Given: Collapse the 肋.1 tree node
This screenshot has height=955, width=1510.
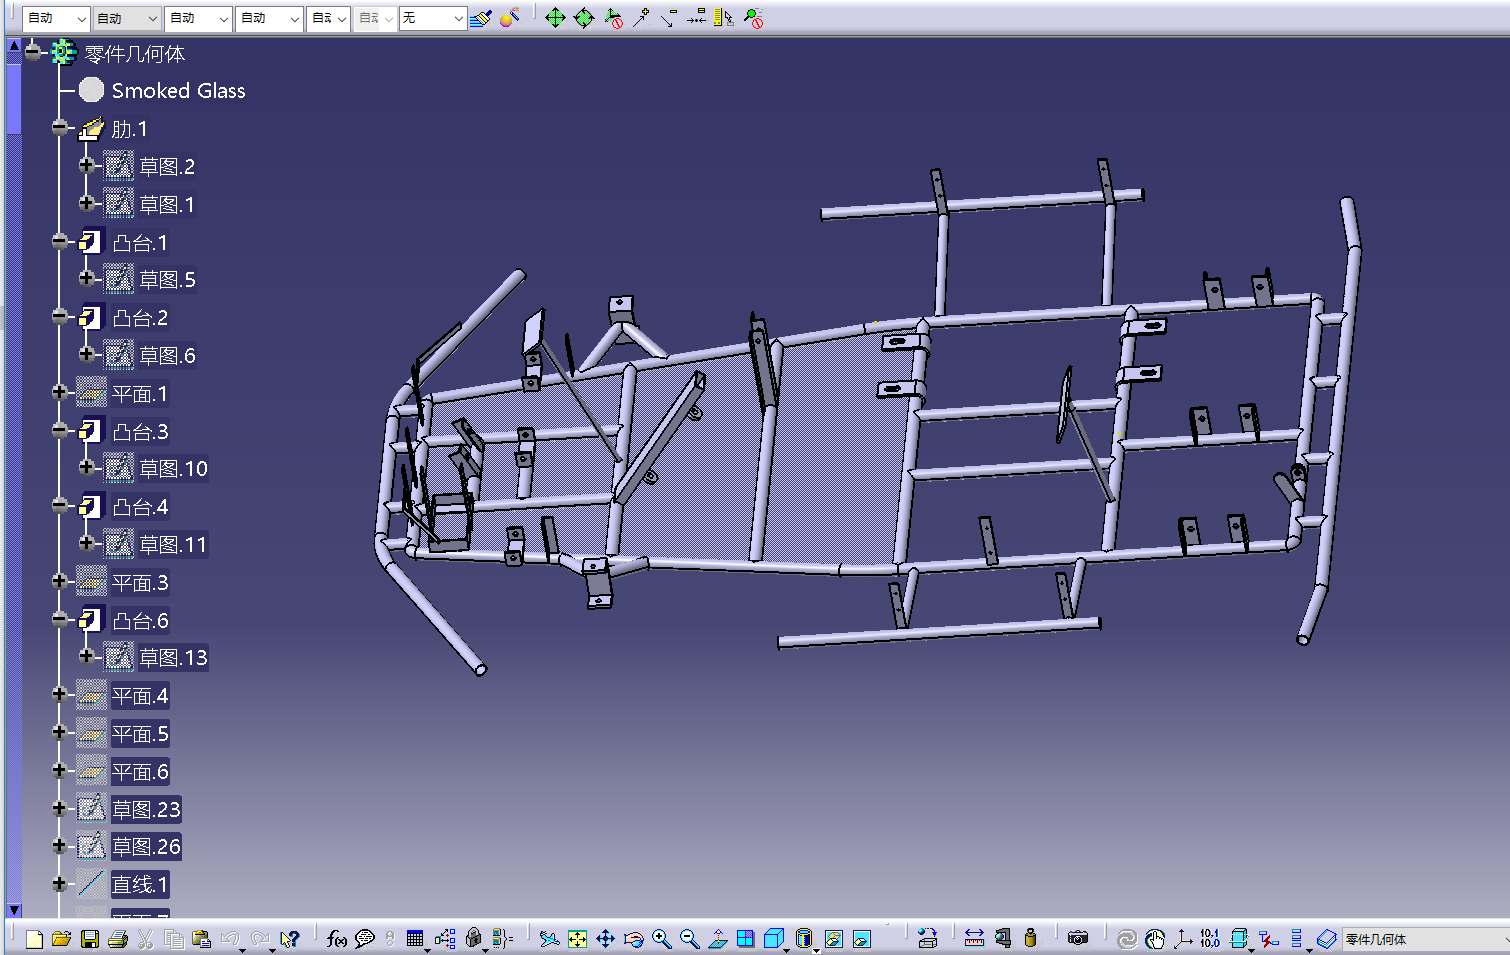Looking at the screenshot, I should pos(59,128).
